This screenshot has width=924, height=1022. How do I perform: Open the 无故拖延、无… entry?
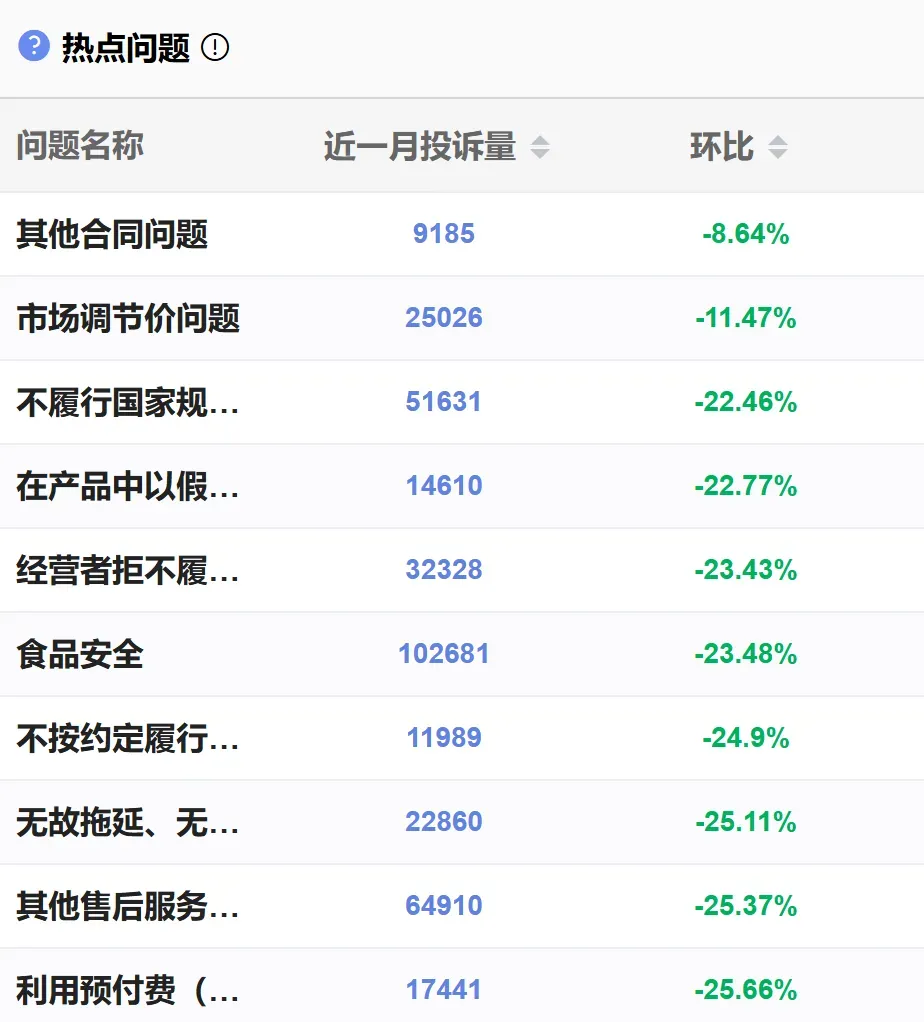[x=128, y=823]
